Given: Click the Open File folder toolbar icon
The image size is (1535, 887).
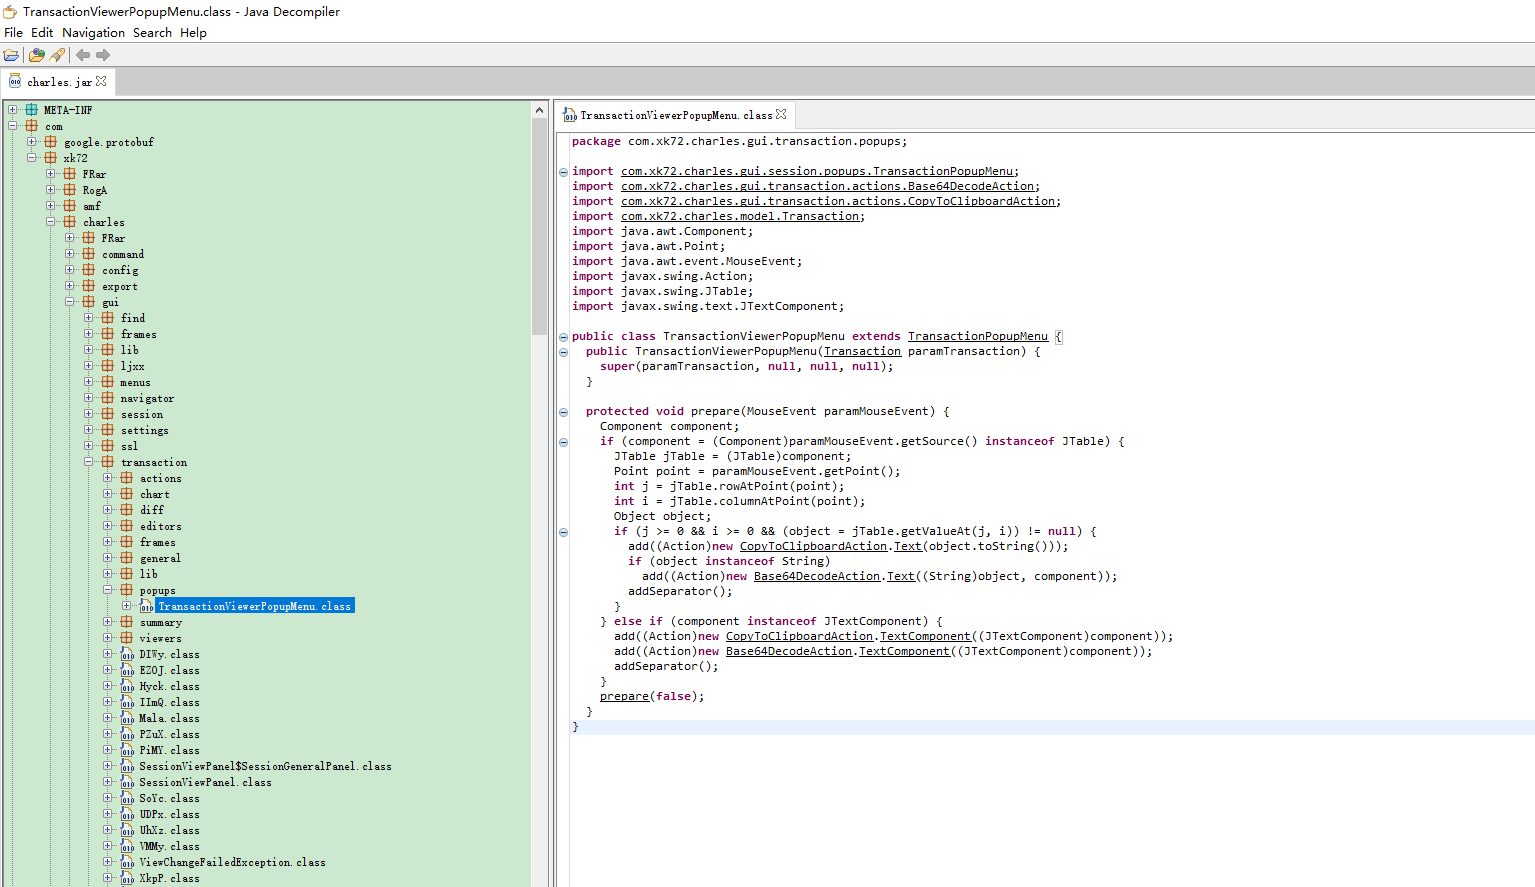Looking at the screenshot, I should pos(11,55).
